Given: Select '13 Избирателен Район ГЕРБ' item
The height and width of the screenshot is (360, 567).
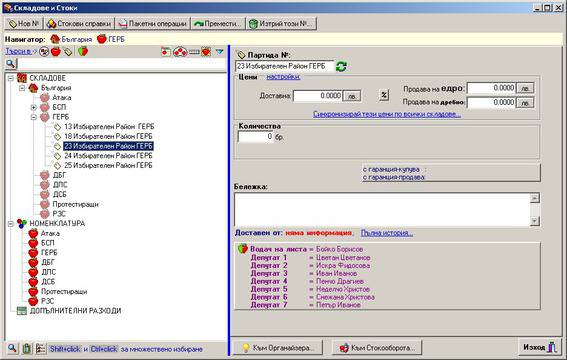Looking at the screenshot, I should (109, 127).
